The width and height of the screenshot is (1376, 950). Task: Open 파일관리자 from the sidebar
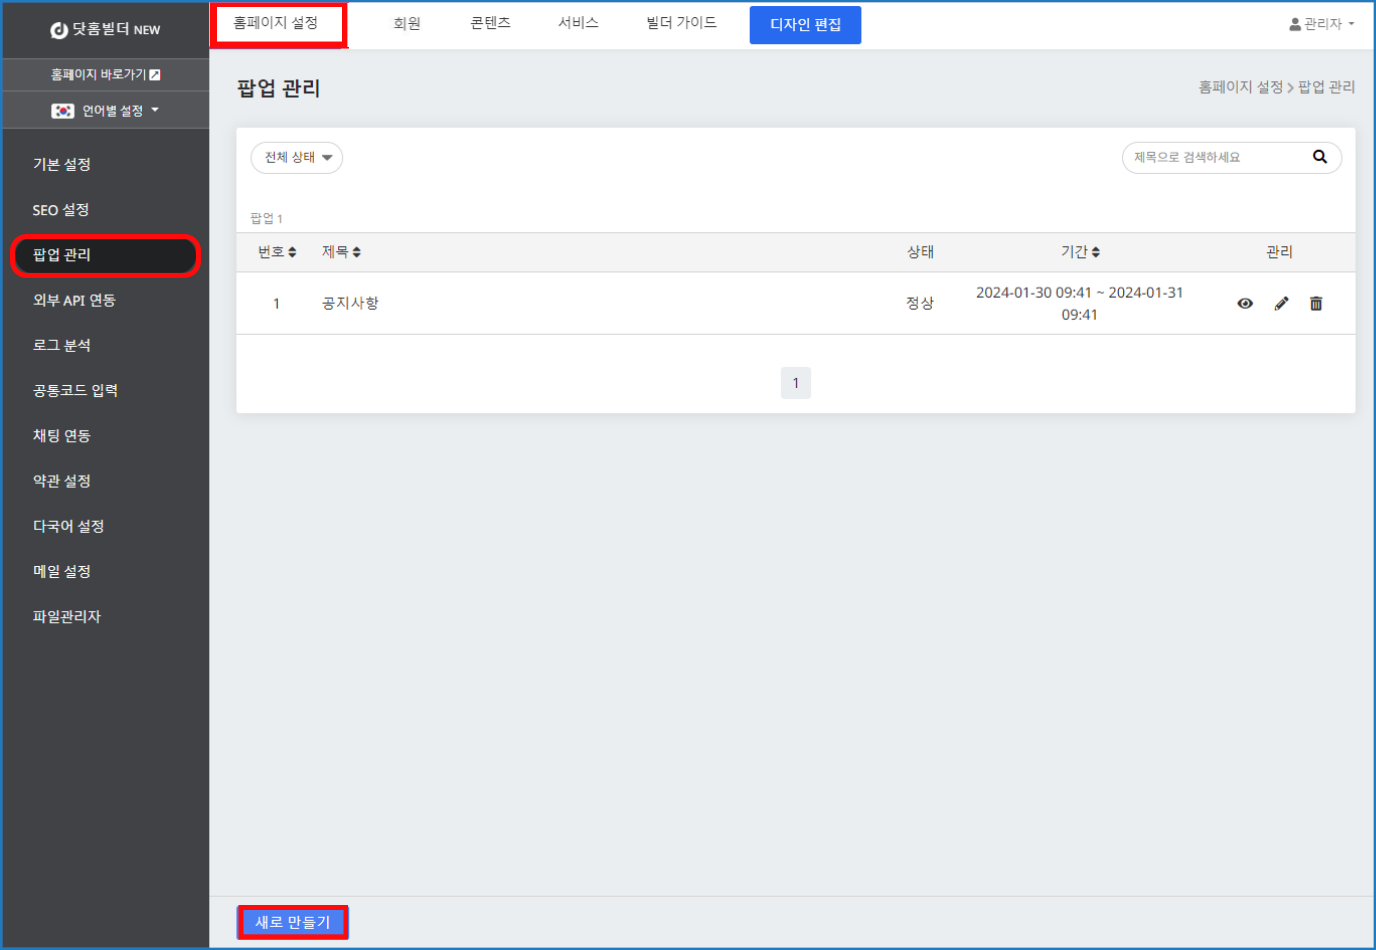[67, 617]
